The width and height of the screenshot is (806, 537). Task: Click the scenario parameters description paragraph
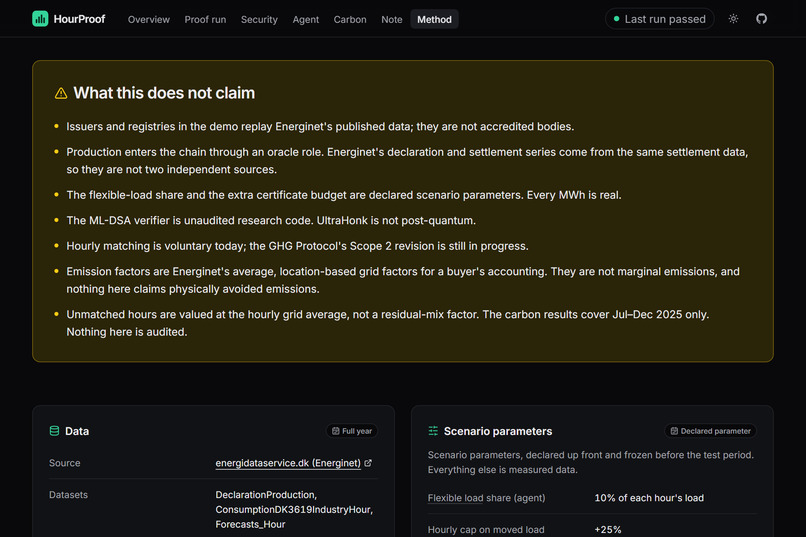591,462
